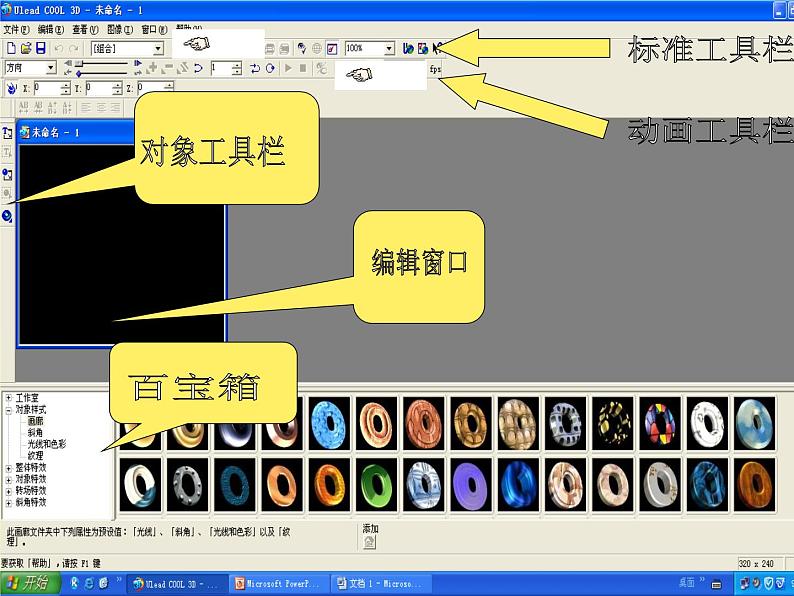Select 光线和色彩 in the tree

click(x=48, y=443)
